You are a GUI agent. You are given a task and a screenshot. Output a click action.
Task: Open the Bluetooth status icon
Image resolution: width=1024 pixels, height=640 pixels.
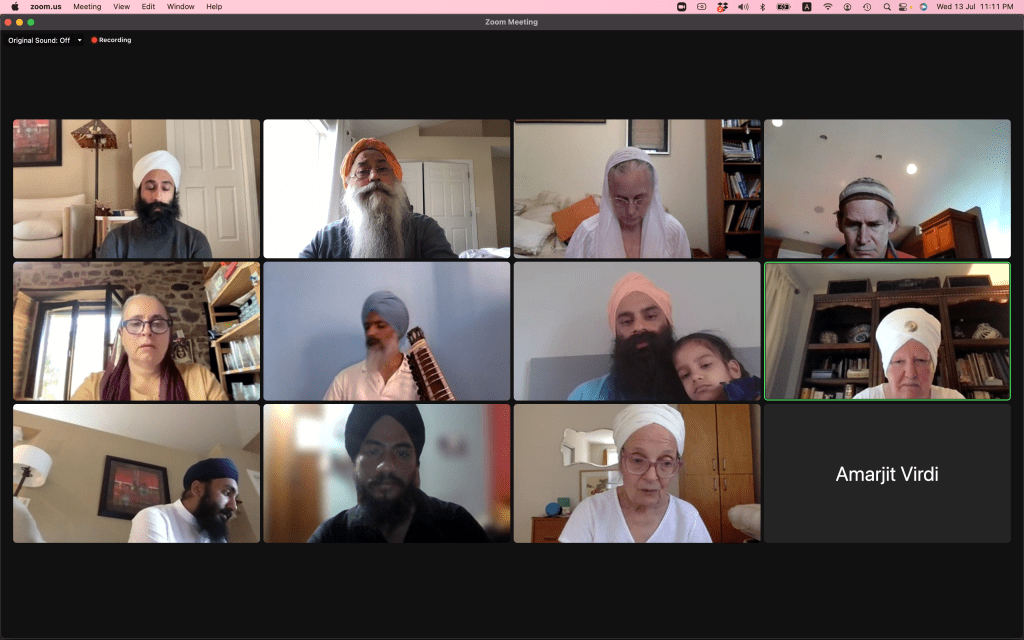pyautogui.click(x=763, y=6)
